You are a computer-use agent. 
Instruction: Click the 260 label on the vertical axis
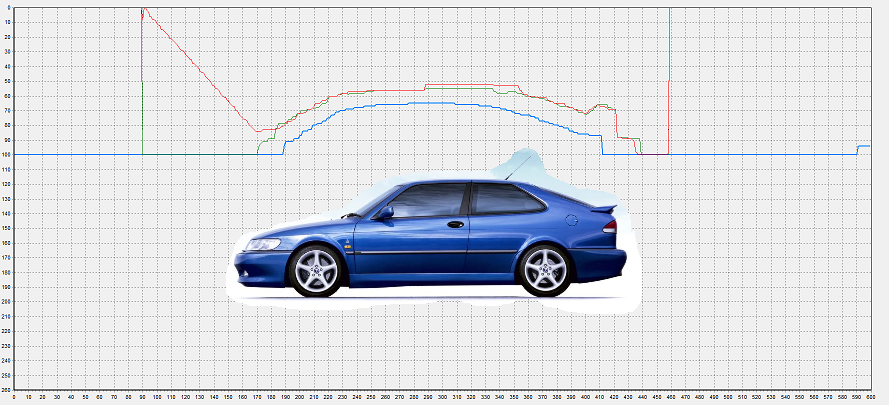[7, 389]
